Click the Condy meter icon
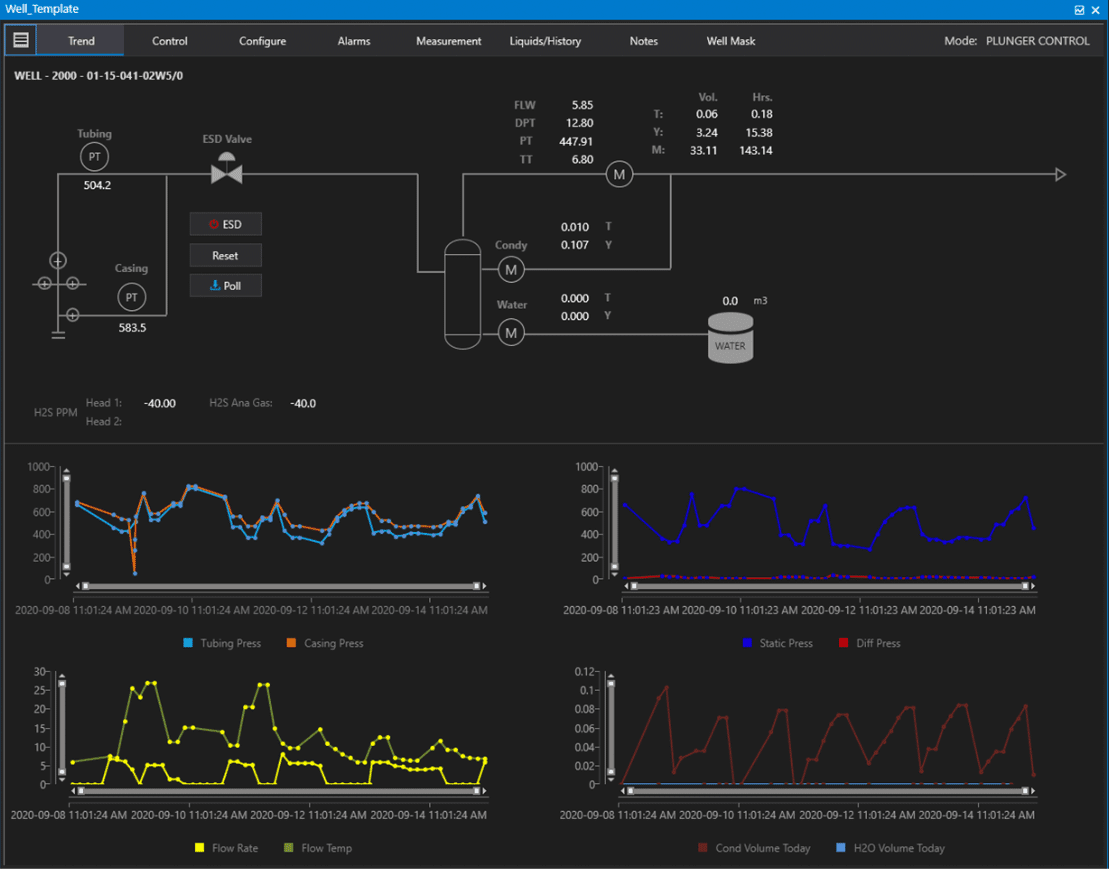The image size is (1109, 869). pos(510,269)
